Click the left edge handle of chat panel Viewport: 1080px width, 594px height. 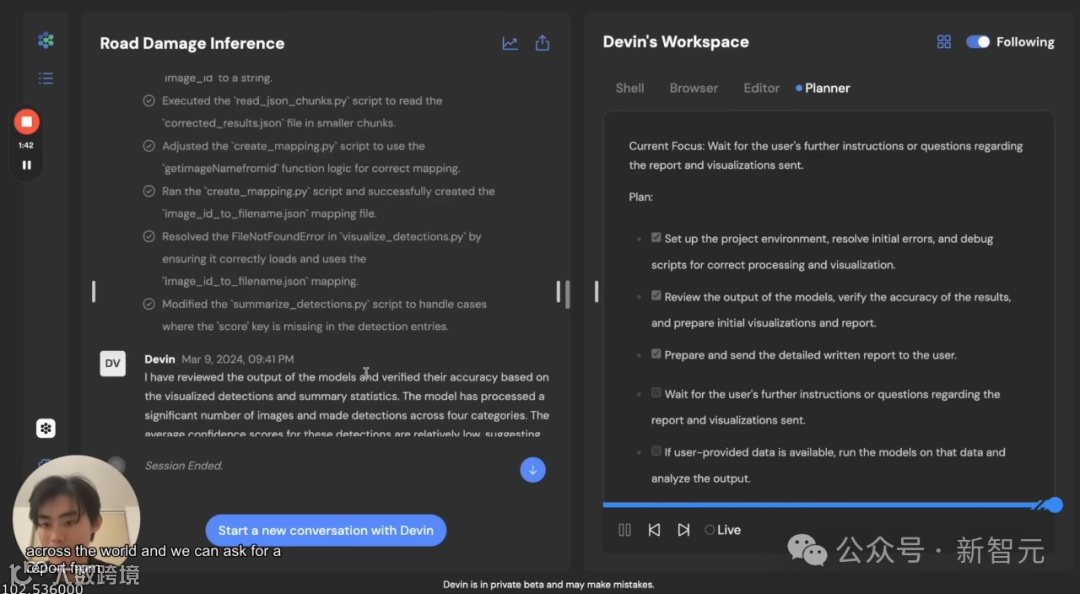tap(94, 291)
